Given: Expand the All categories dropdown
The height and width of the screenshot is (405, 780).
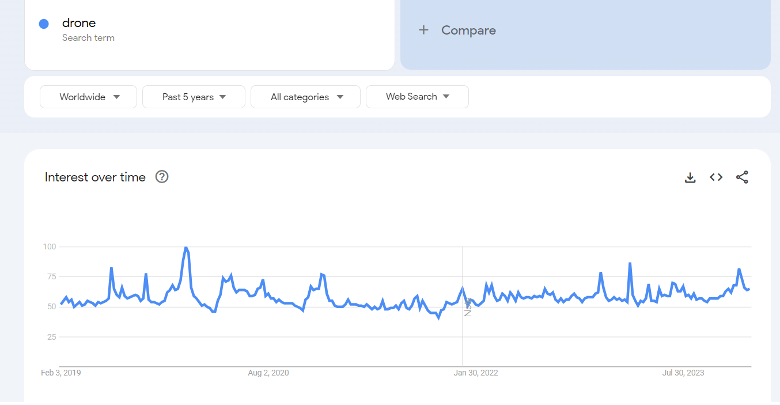Looking at the screenshot, I should click(x=305, y=97).
